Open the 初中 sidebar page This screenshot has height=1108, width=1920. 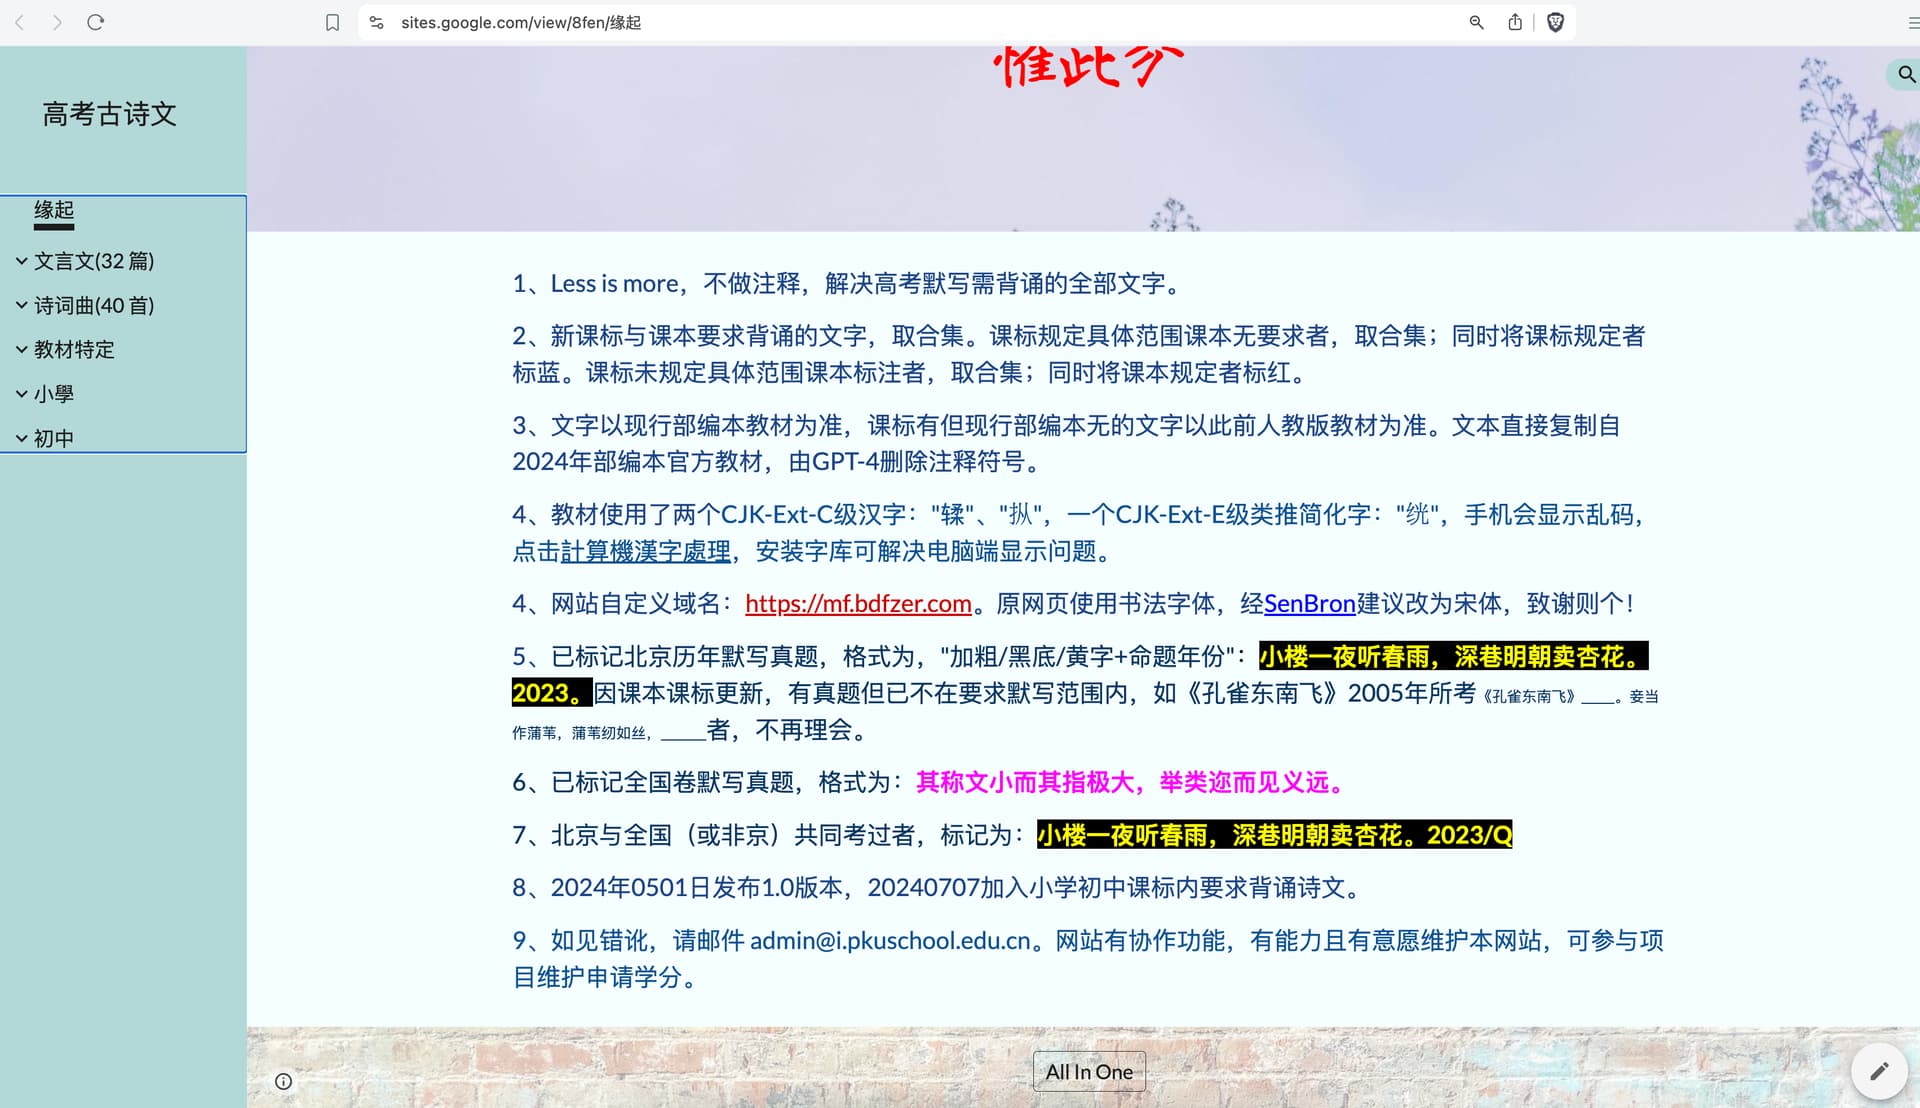click(x=54, y=438)
